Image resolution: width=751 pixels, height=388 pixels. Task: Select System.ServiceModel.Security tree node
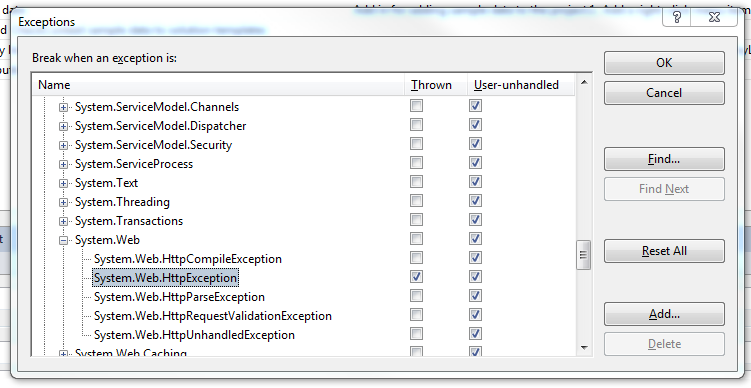click(x=153, y=145)
